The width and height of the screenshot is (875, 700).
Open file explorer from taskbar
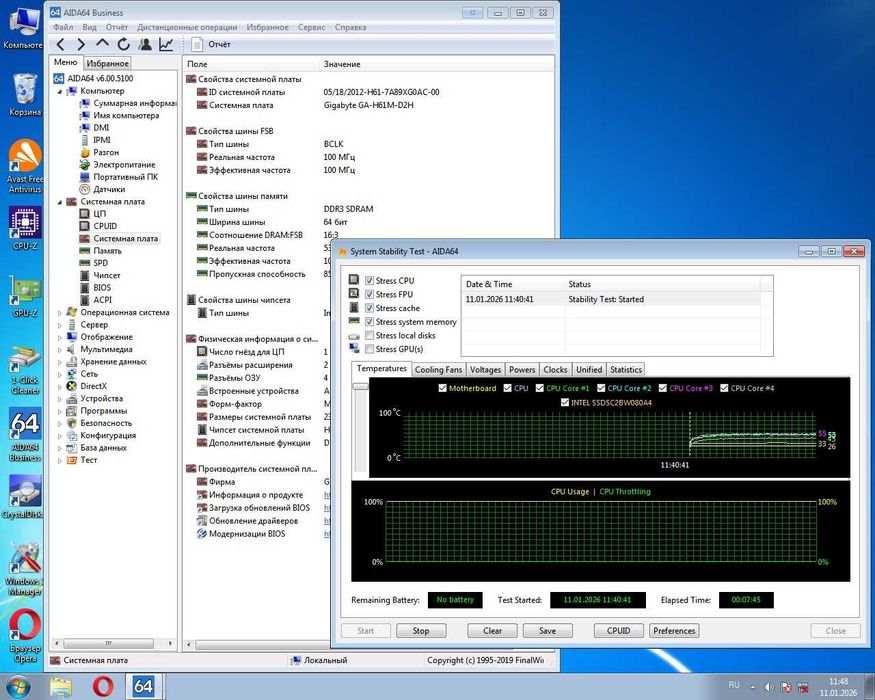[61, 687]
